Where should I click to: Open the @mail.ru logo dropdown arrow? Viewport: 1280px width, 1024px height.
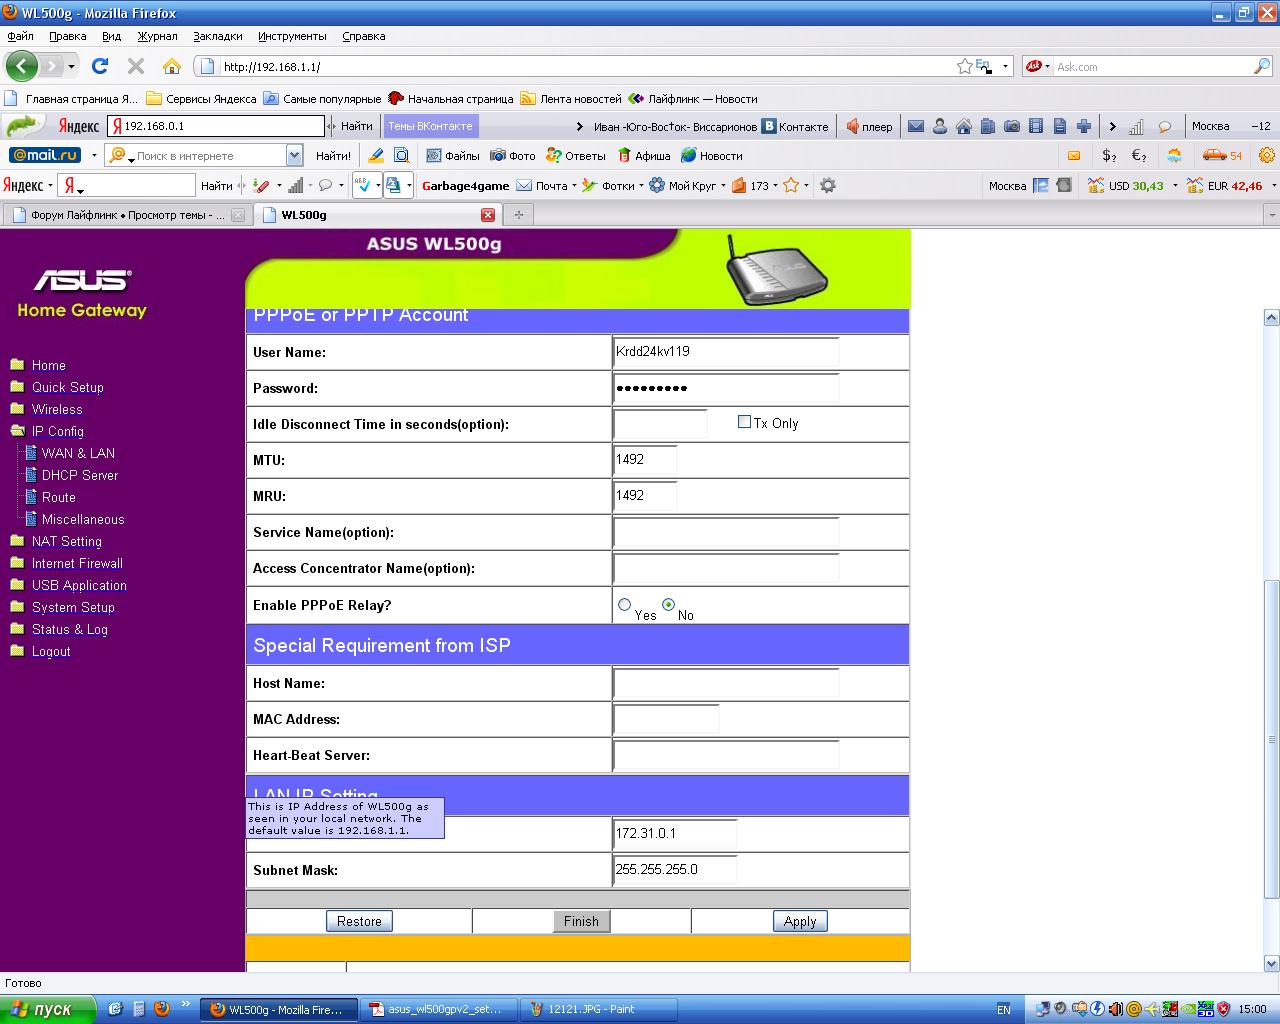(94, 155)
